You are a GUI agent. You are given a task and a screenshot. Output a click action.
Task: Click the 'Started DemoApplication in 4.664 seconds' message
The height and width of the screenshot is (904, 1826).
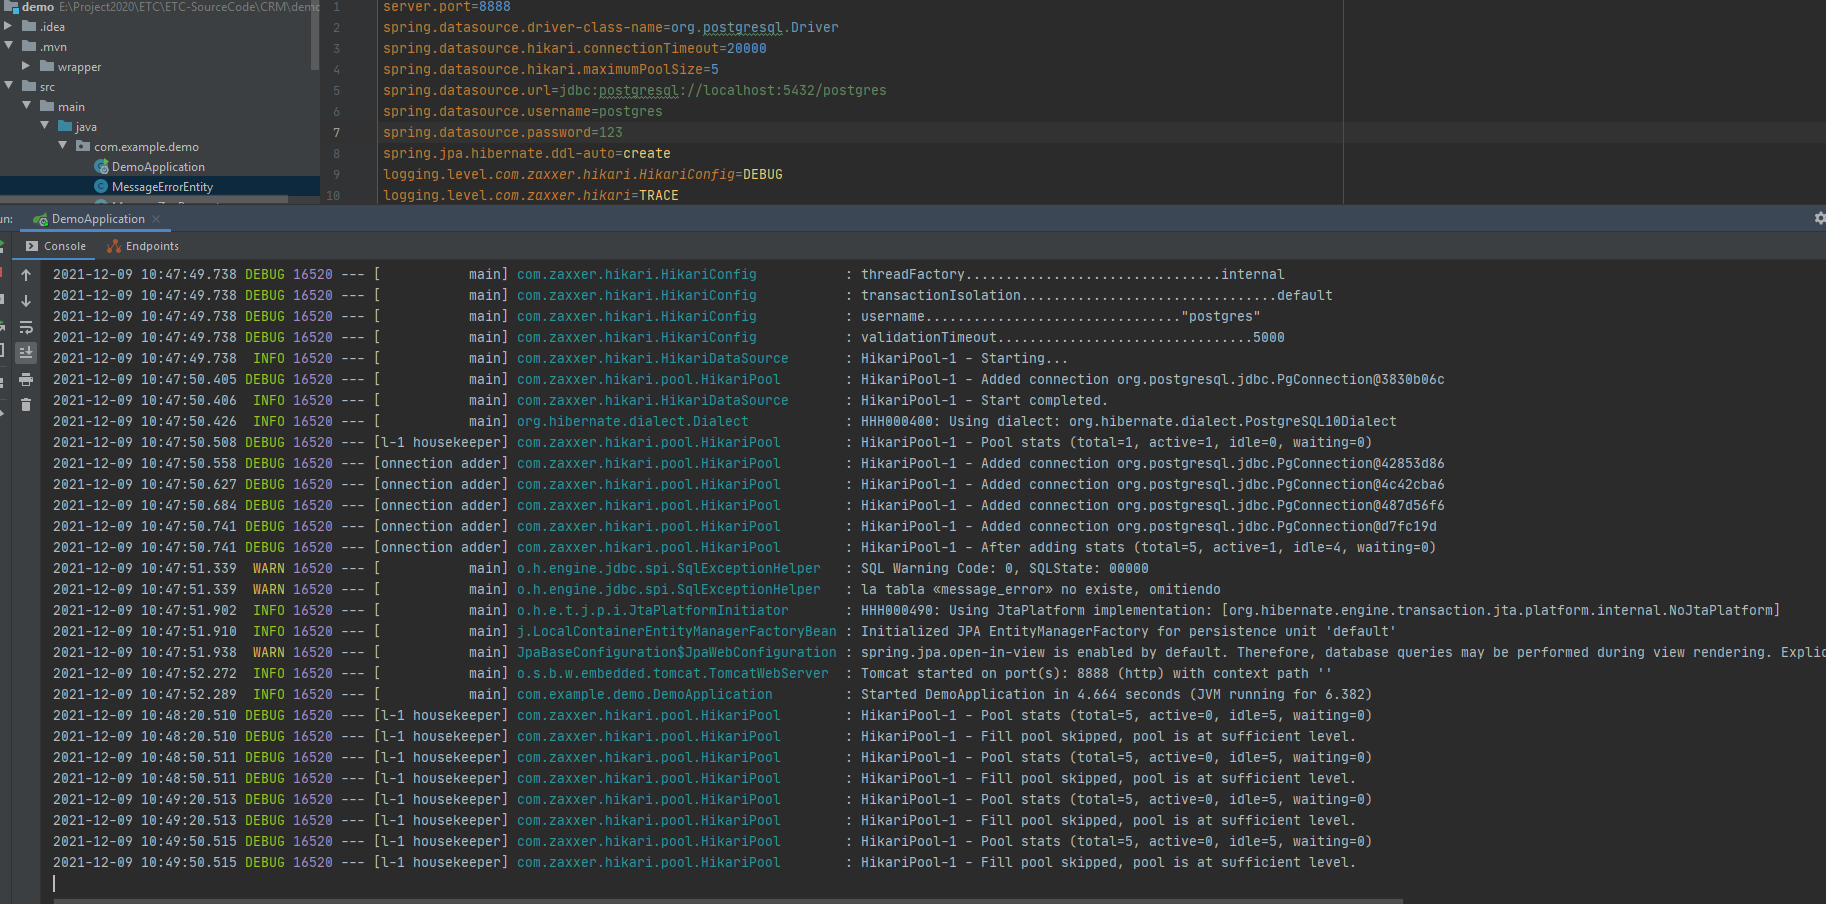tap(1116, 695)
